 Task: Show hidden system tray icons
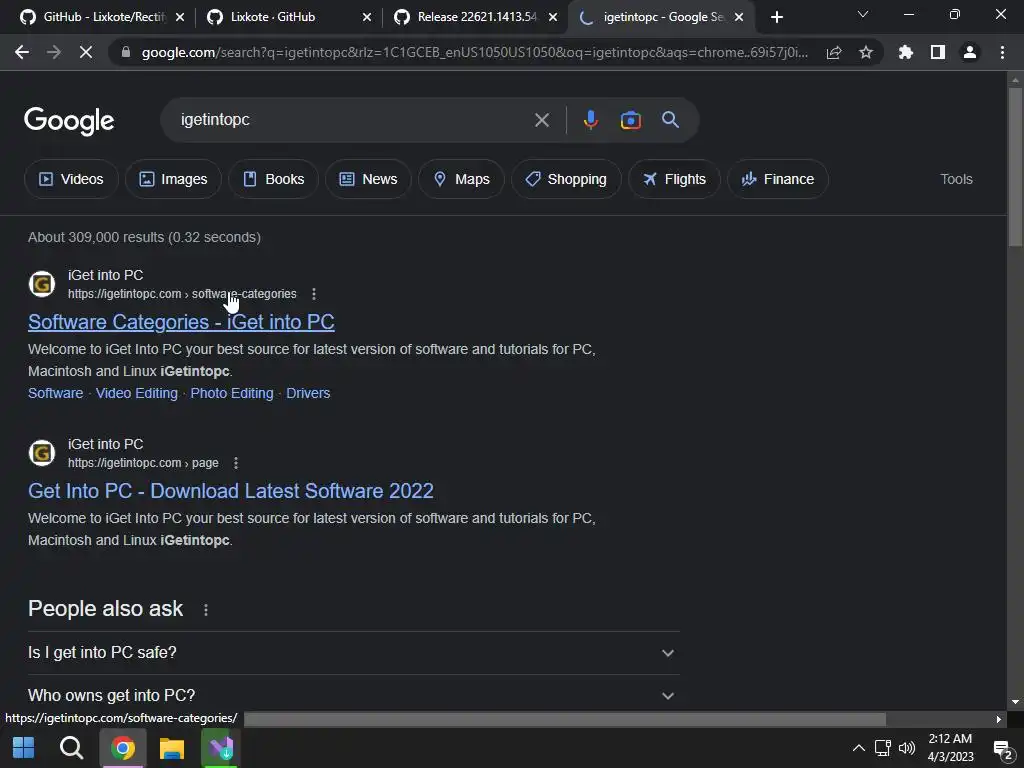[859, 748]
